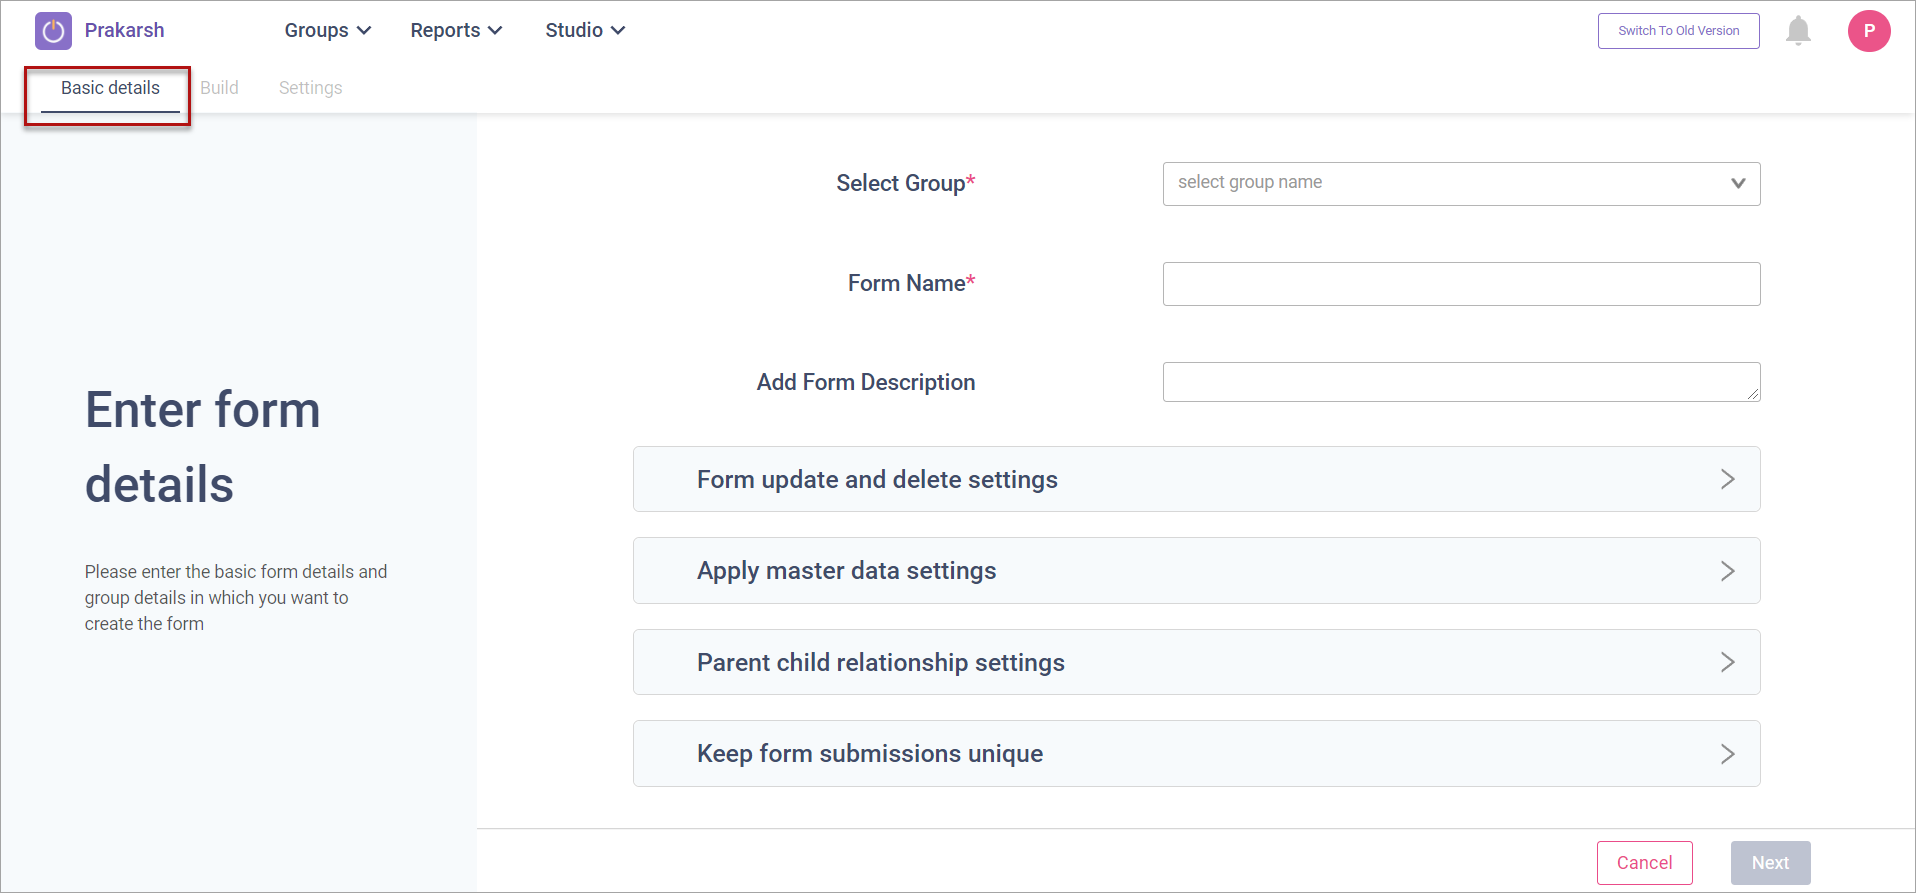Click the Prakarsh power logo icon

tap(53, 31)
